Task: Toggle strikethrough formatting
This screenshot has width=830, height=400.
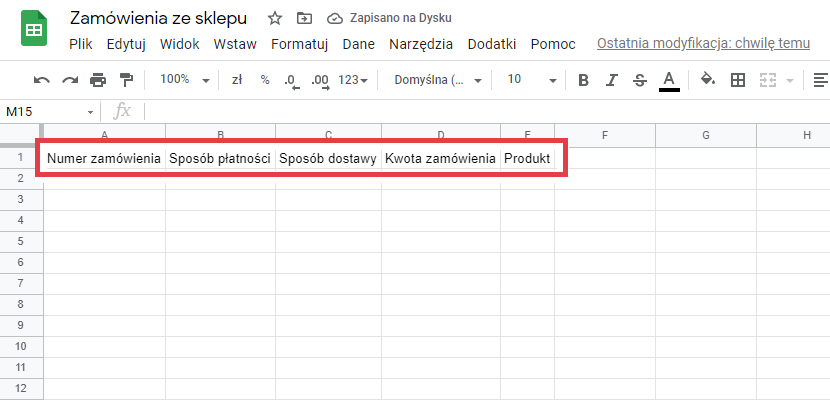Action: click(x=640, y=80)
